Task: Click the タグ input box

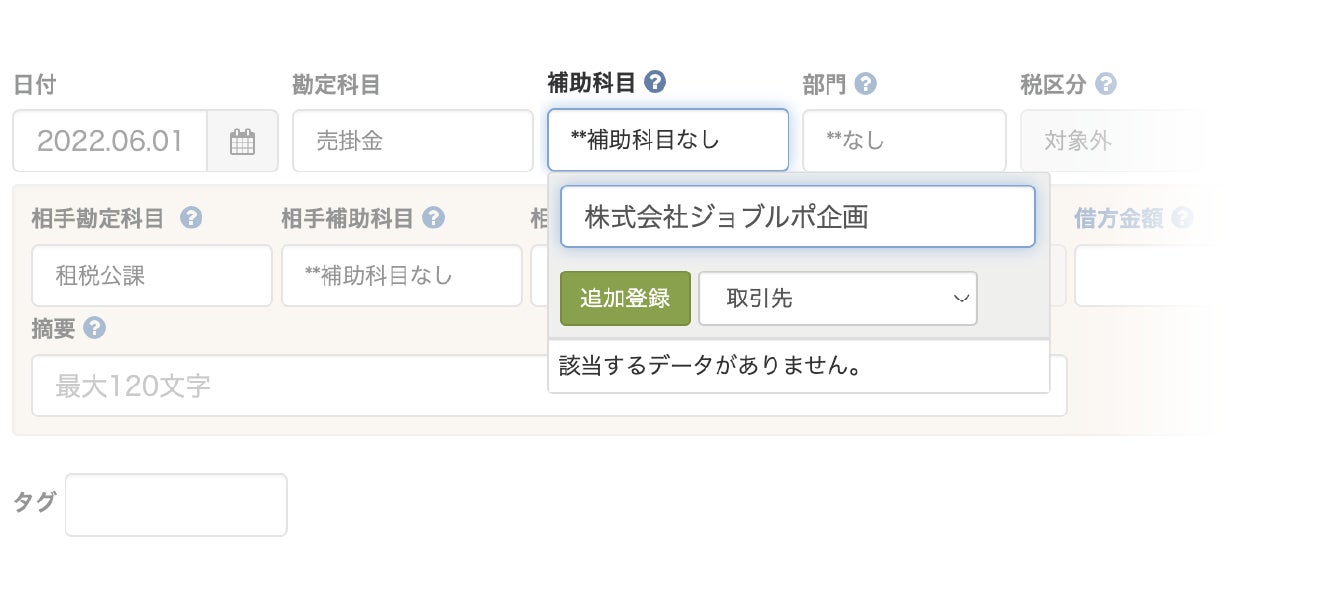Action: (176, 505)
